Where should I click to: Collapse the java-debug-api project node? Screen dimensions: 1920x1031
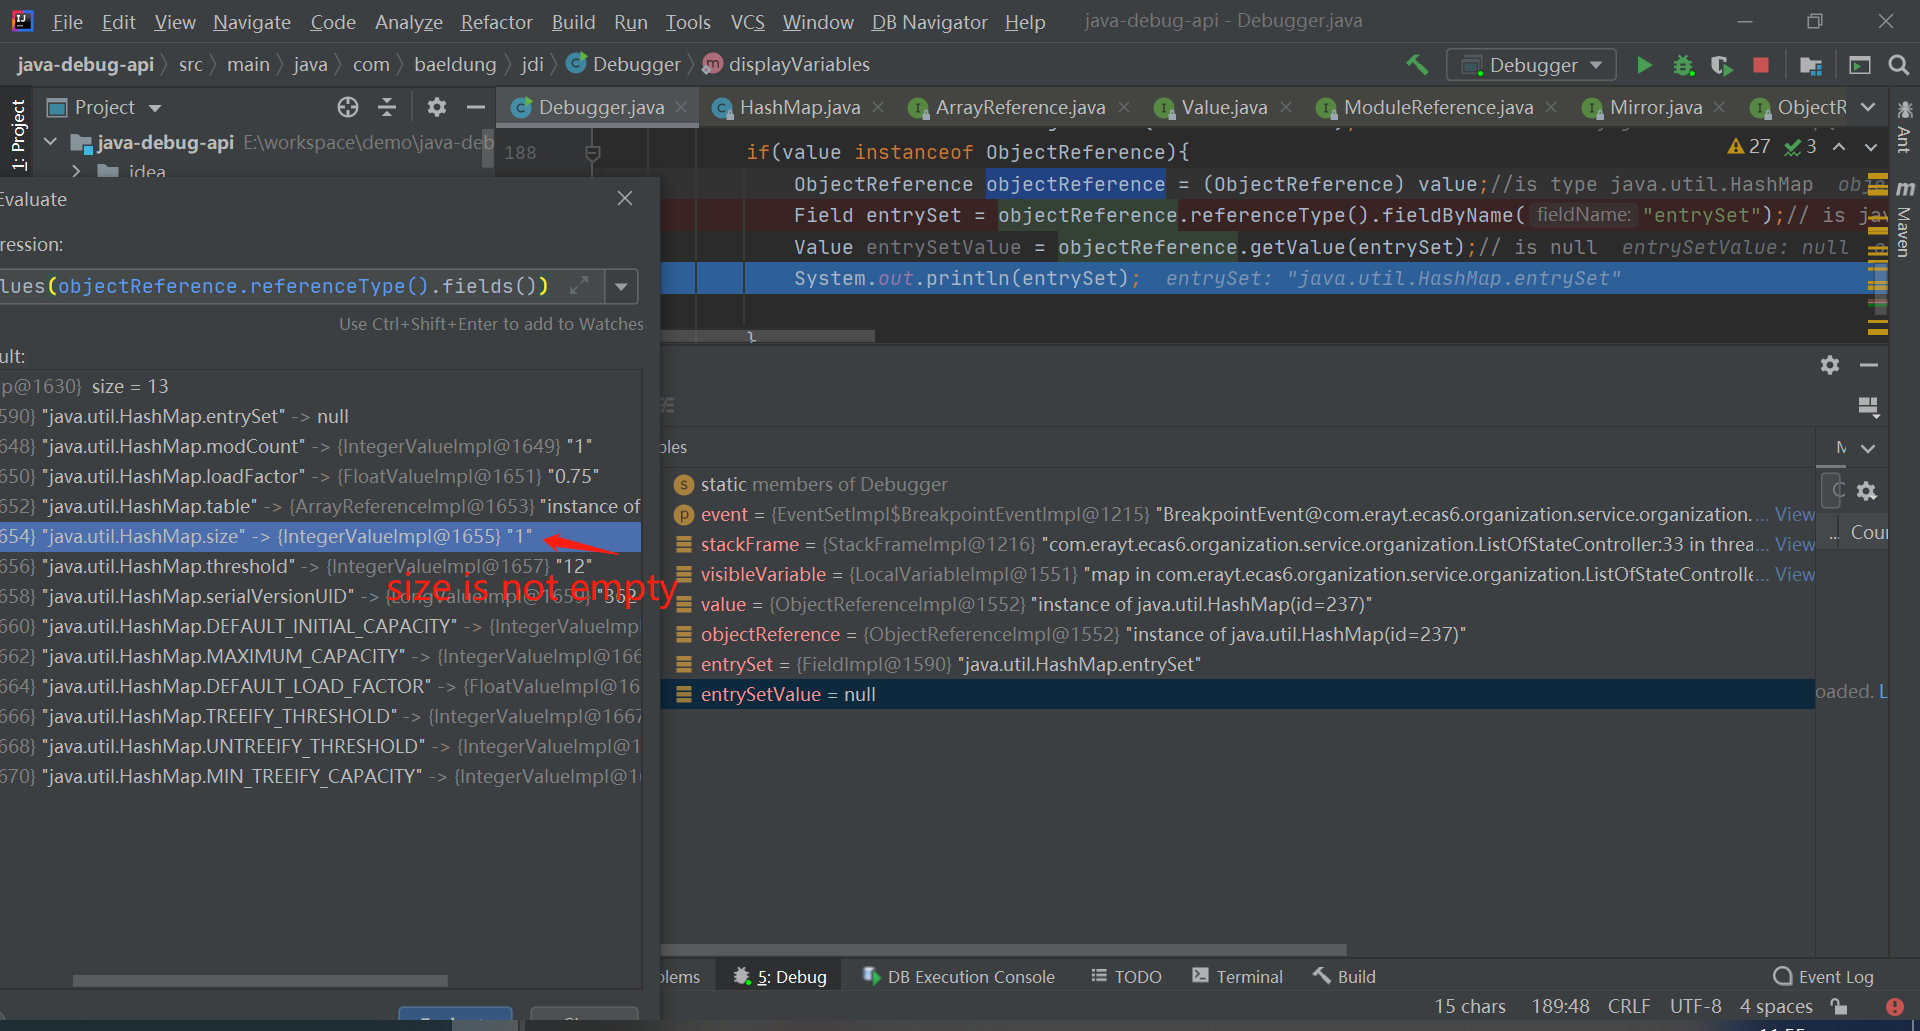(50, 142)
